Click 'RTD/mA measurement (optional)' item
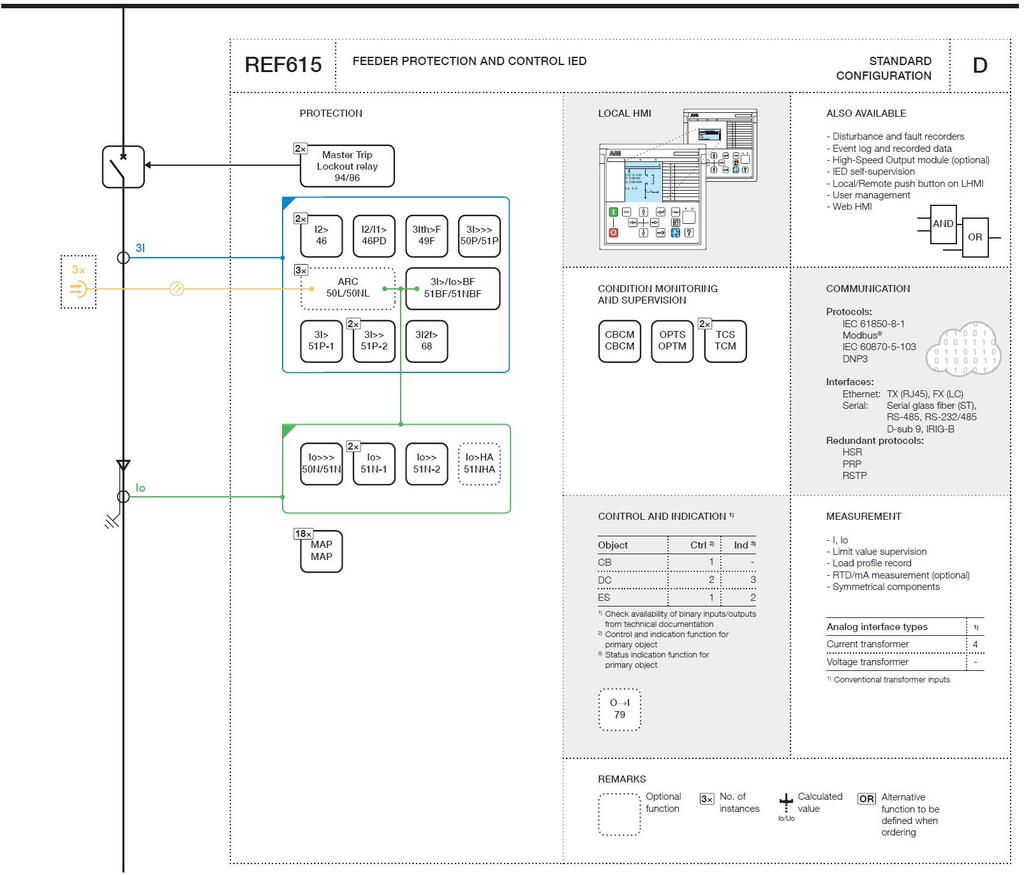 [x=898, y=575]
